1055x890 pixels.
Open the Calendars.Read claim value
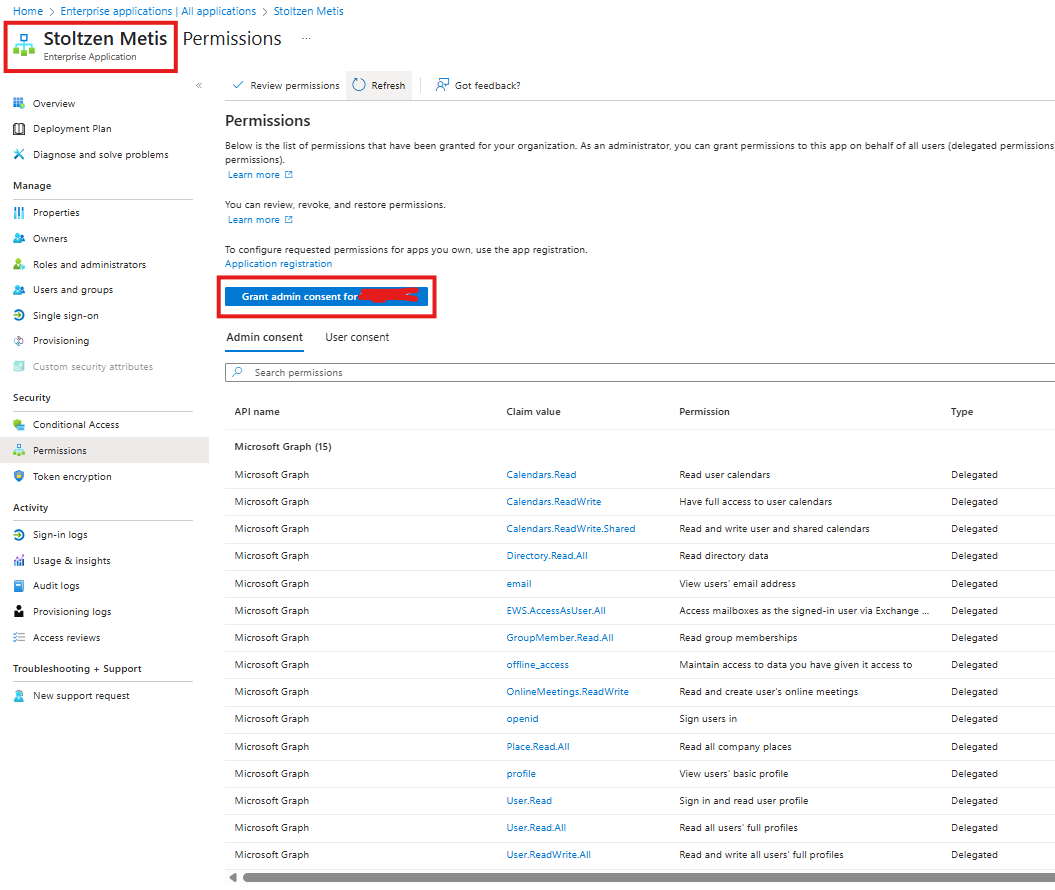541,474
